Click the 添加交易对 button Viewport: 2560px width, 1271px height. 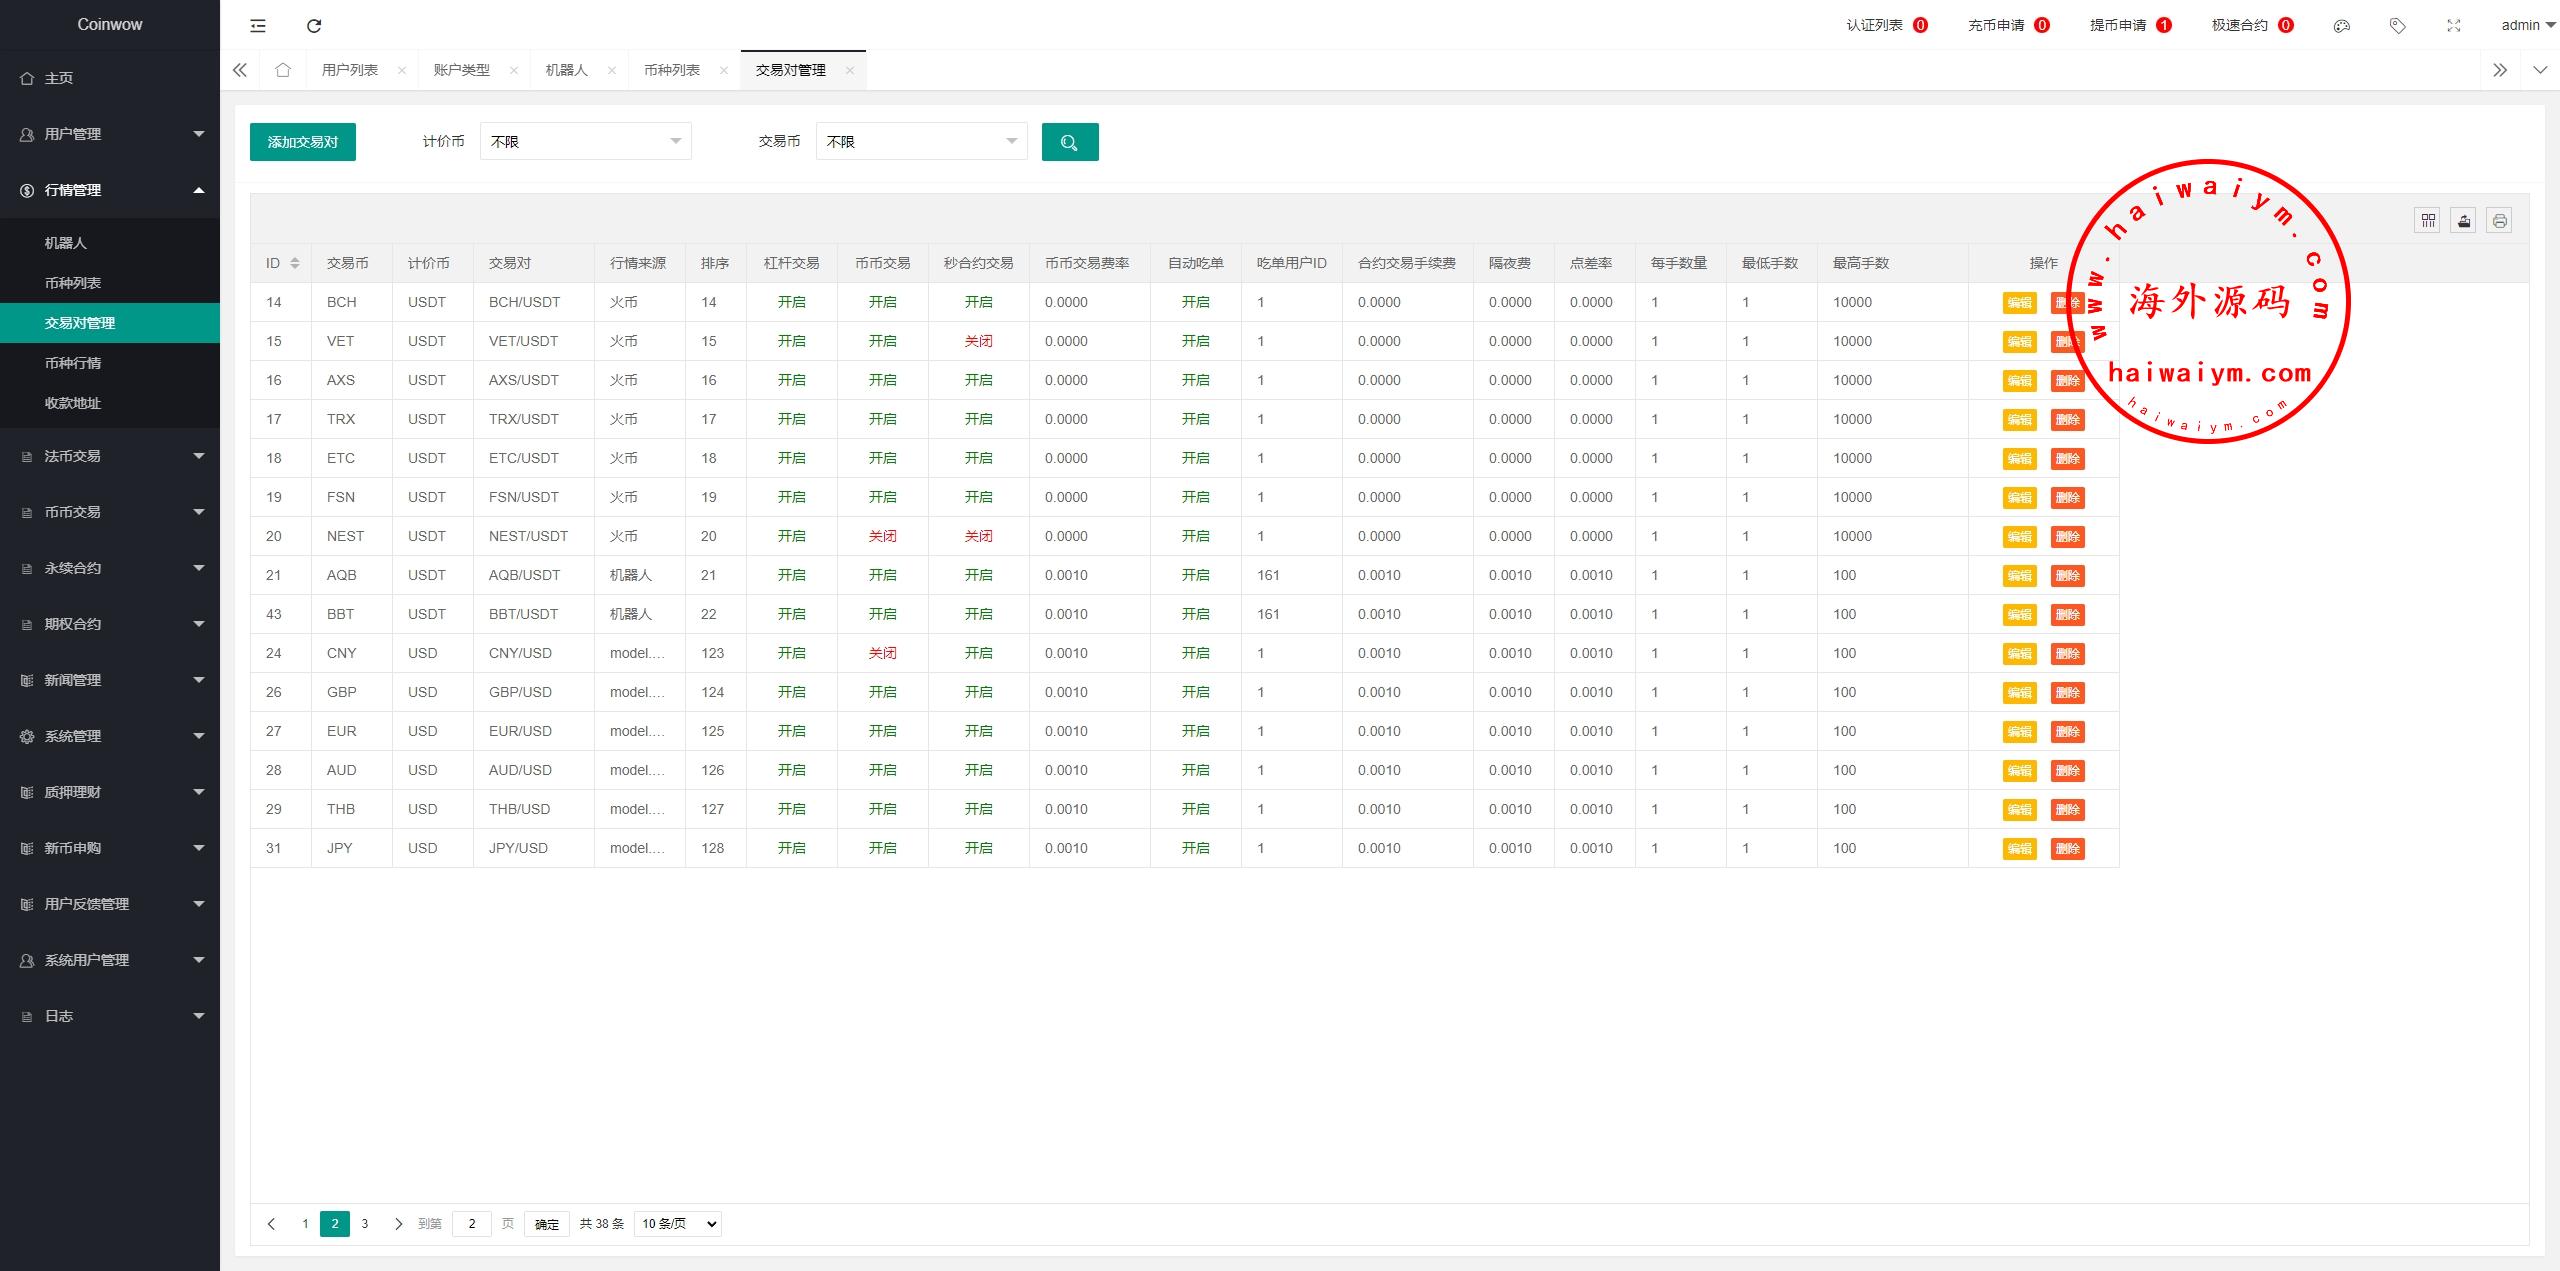pos(303,142)
